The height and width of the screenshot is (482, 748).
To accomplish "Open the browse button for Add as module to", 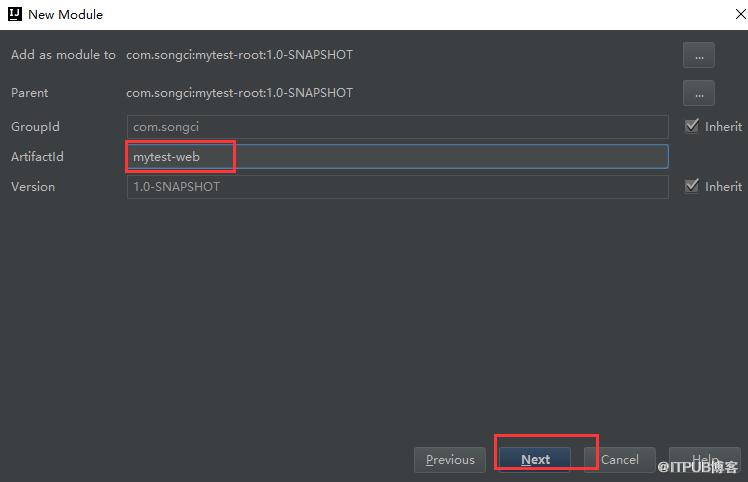I will pyautogui.click(x=698, y=55).
